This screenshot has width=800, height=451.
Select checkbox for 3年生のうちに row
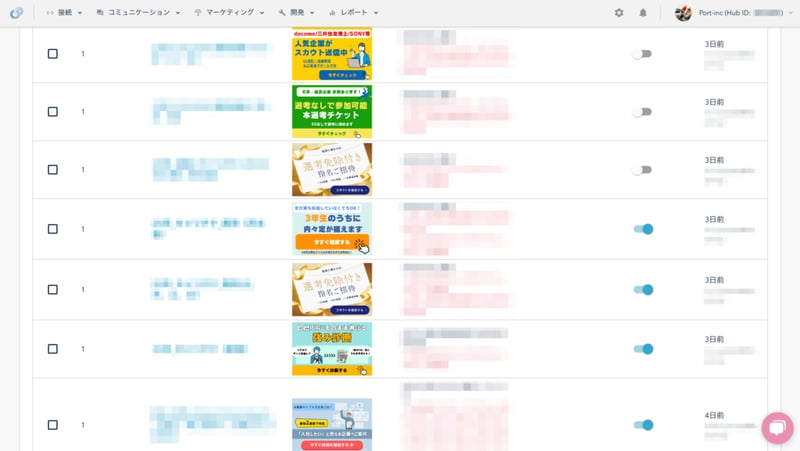[x=53, y=229]
